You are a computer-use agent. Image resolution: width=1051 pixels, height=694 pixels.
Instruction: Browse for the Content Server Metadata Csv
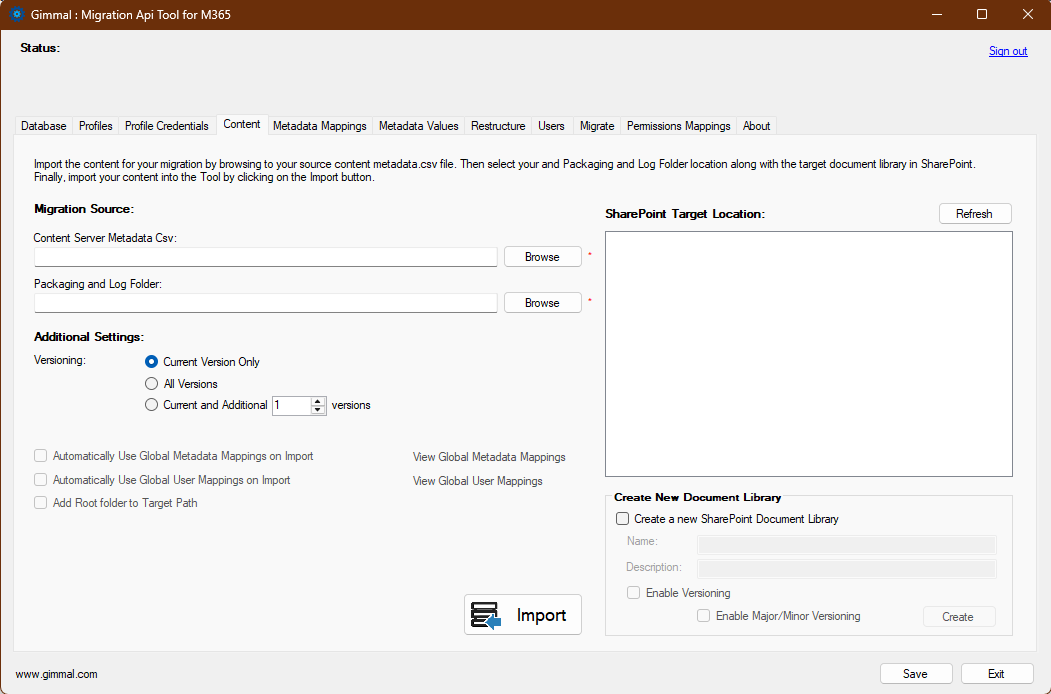542,256
